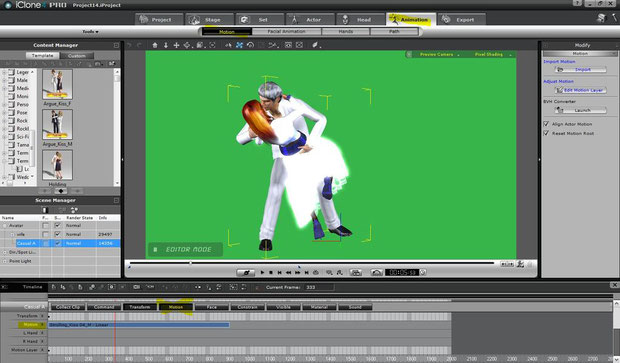Click the Import motion button

[580, 70]
